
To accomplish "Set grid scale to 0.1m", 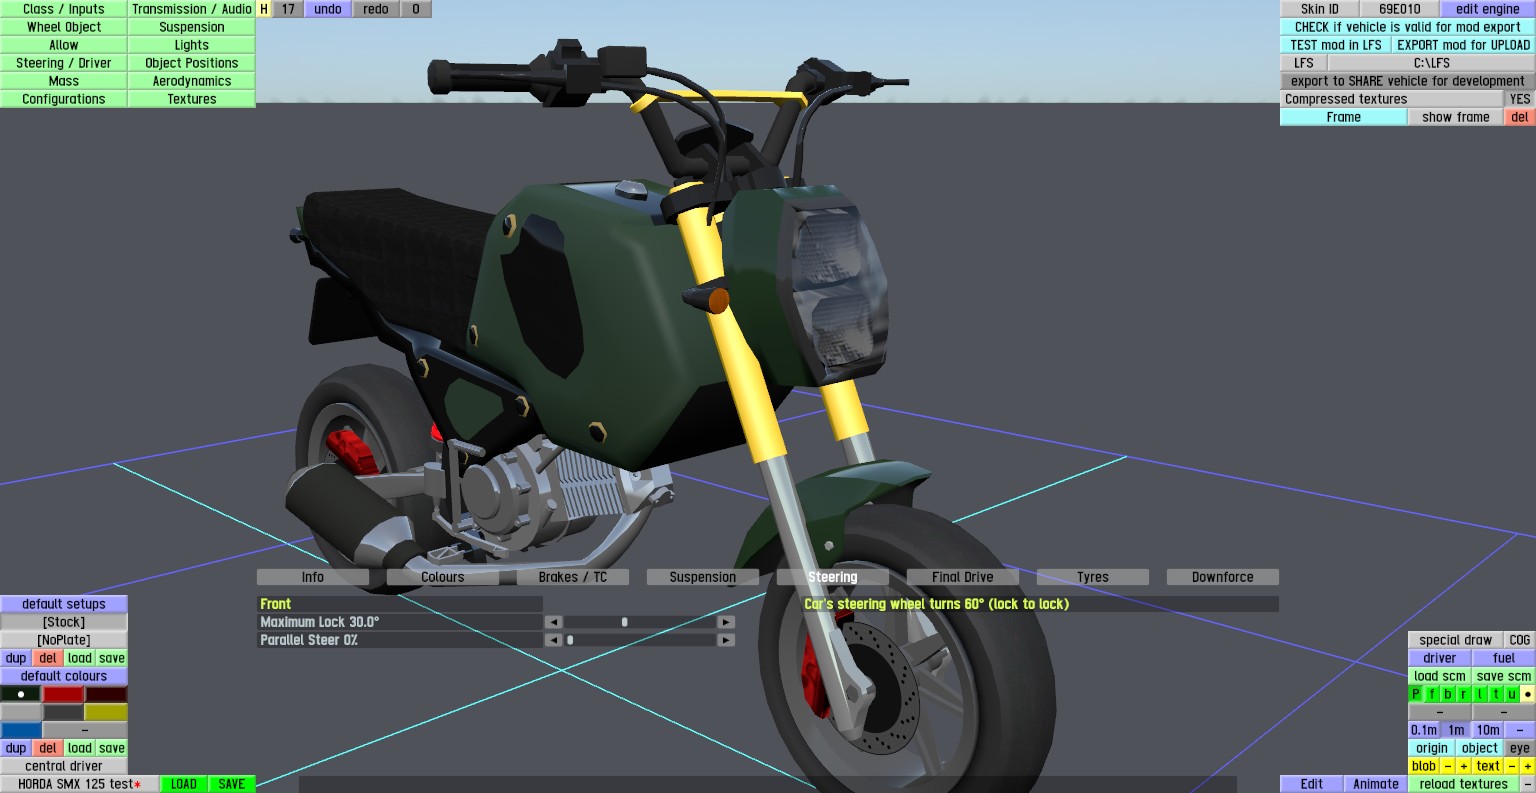I will [x=1424, y=730].
